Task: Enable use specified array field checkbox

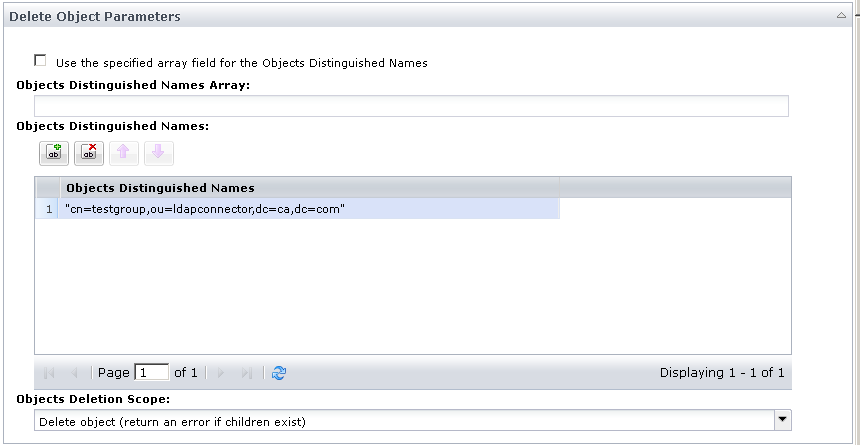Action: (x=41, y=61)
